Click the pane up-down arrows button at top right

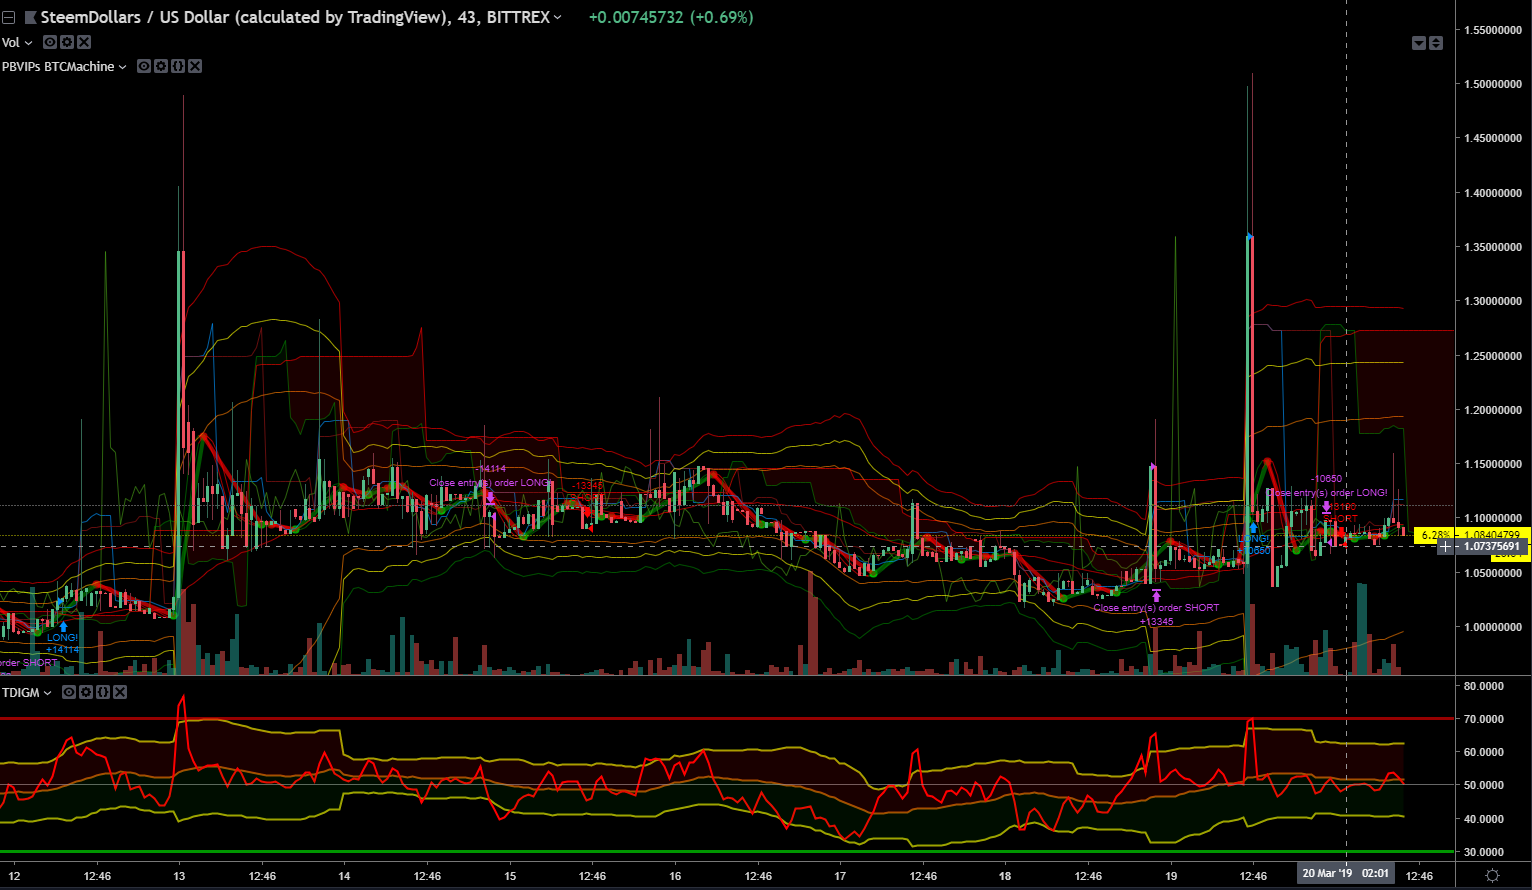pos(1436,43)
